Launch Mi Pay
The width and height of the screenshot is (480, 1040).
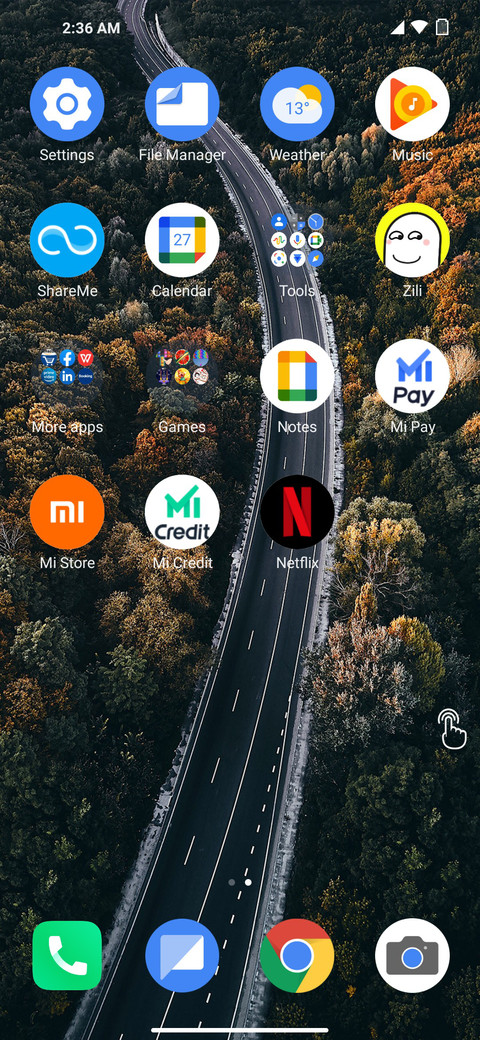pyautogui.click(x=412, y=376)
